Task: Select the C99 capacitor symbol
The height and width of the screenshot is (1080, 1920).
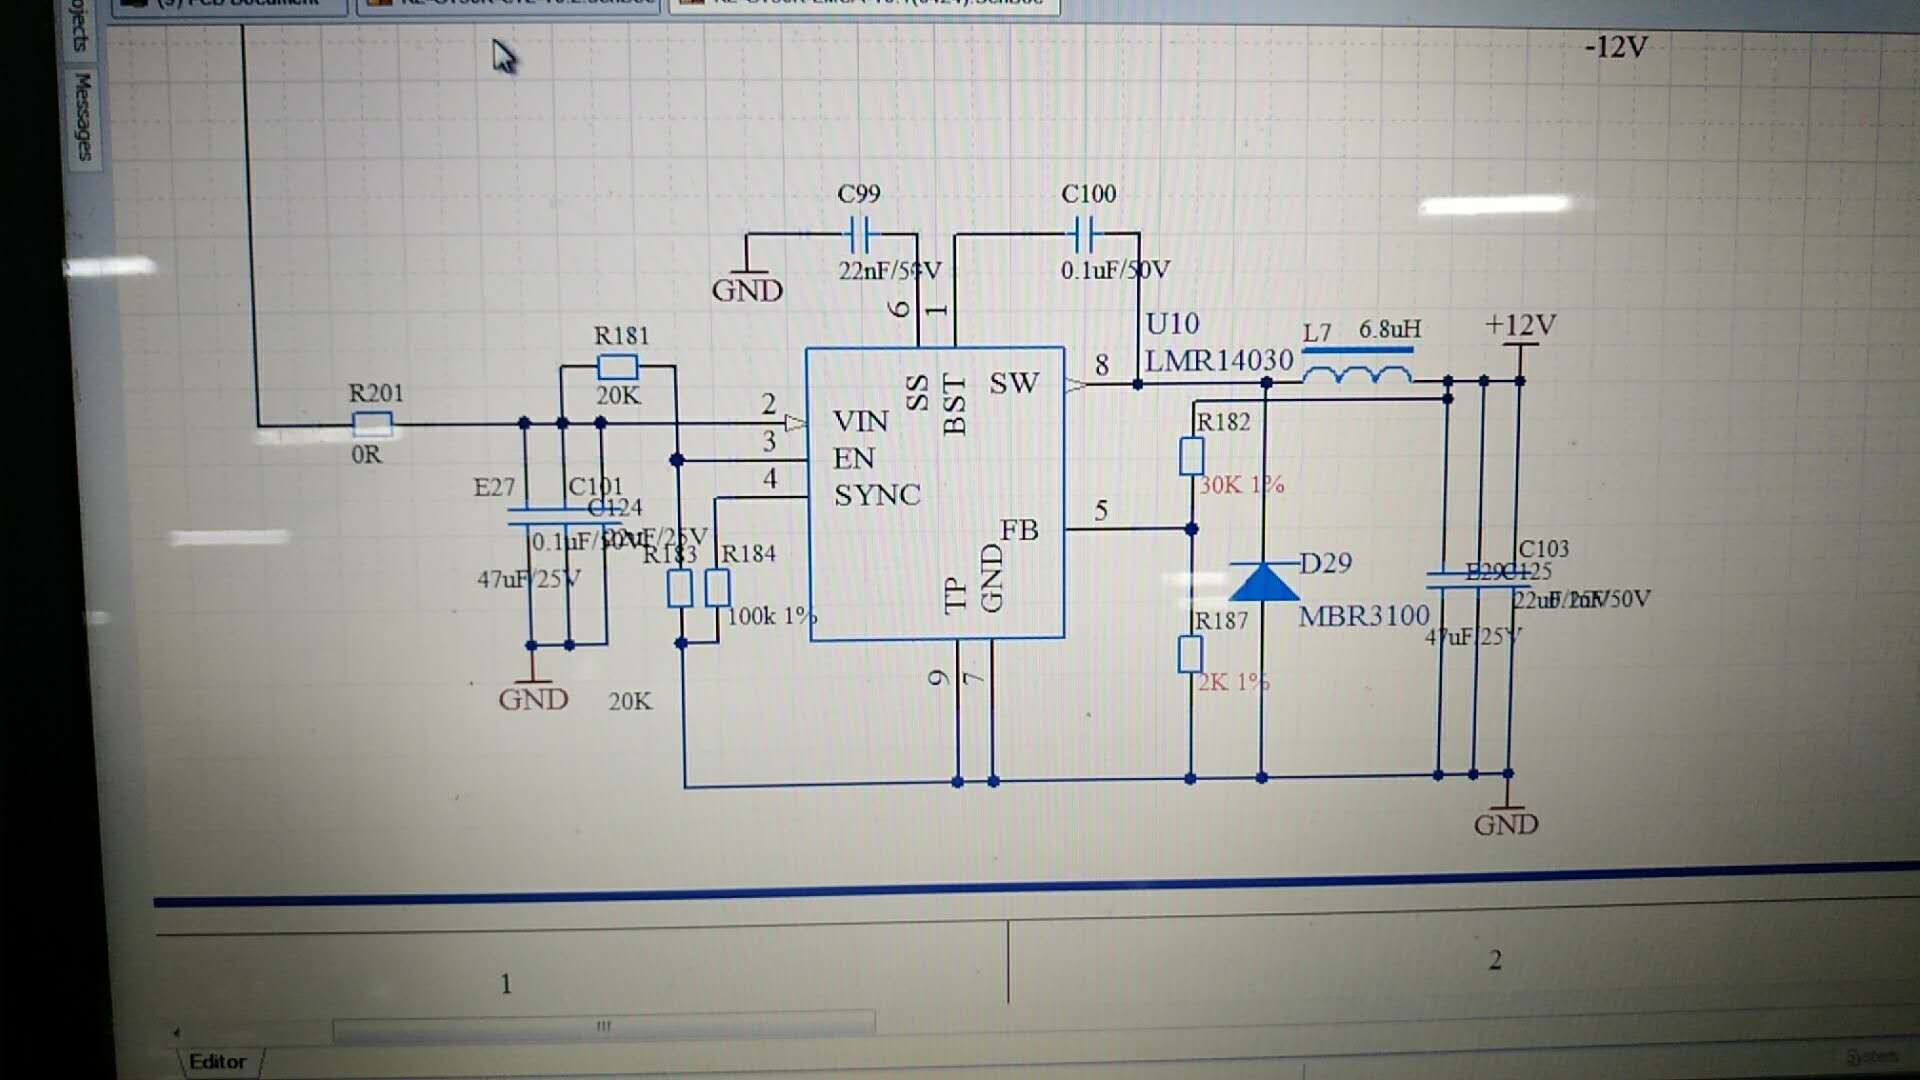Action: coord(858,235)
